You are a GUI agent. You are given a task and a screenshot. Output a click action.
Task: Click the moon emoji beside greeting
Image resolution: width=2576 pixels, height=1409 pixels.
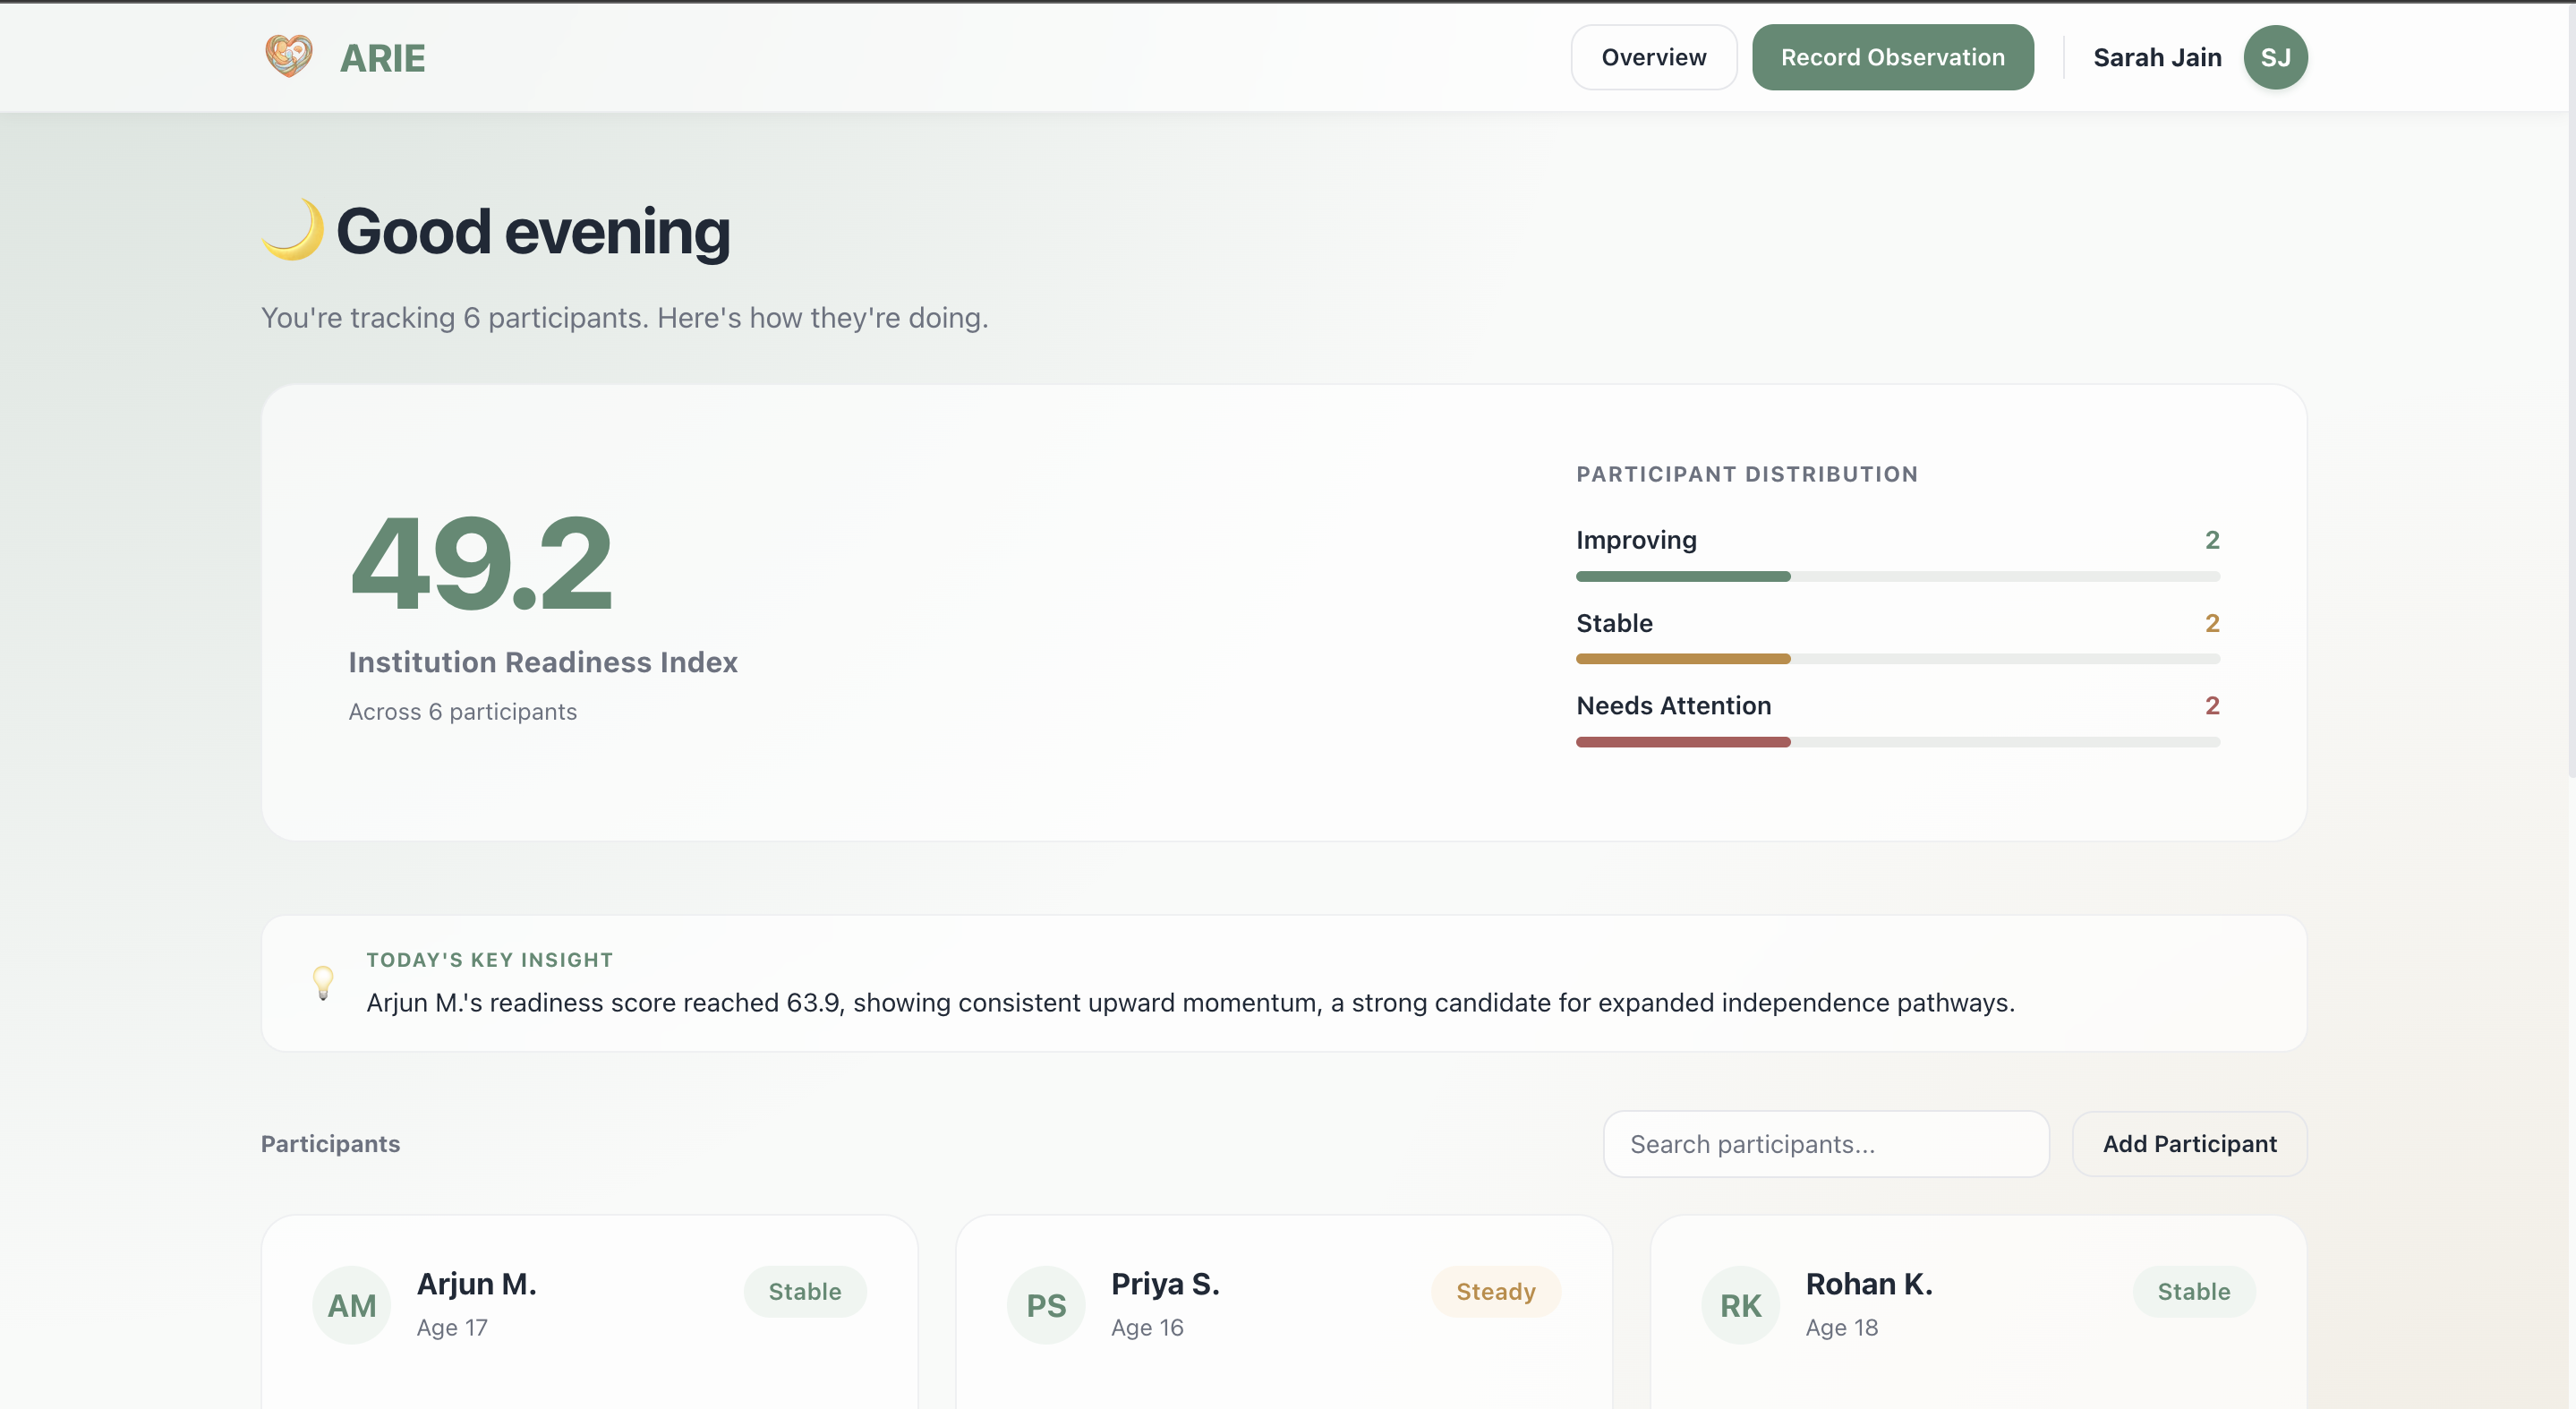tap(293, 230)
